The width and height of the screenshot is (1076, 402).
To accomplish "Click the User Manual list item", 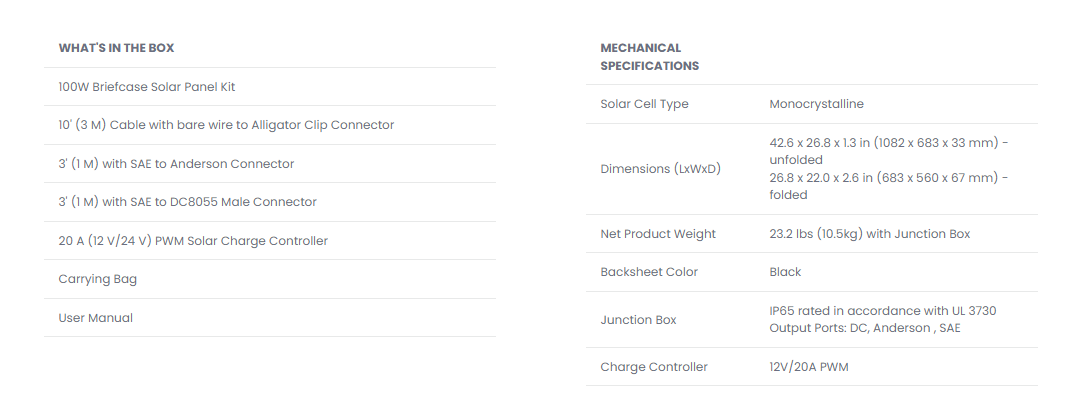I will [x=96, y=318].
